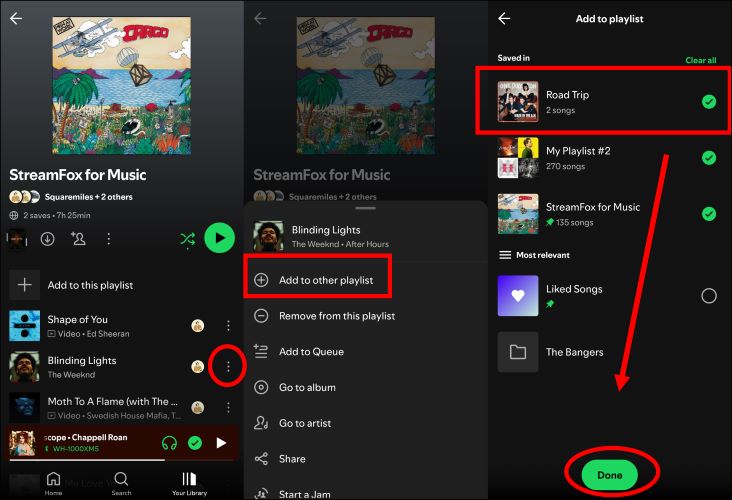Tap the bottom sheet drag handle
This screenshot has height=500, width=732.
pos(366,208)
